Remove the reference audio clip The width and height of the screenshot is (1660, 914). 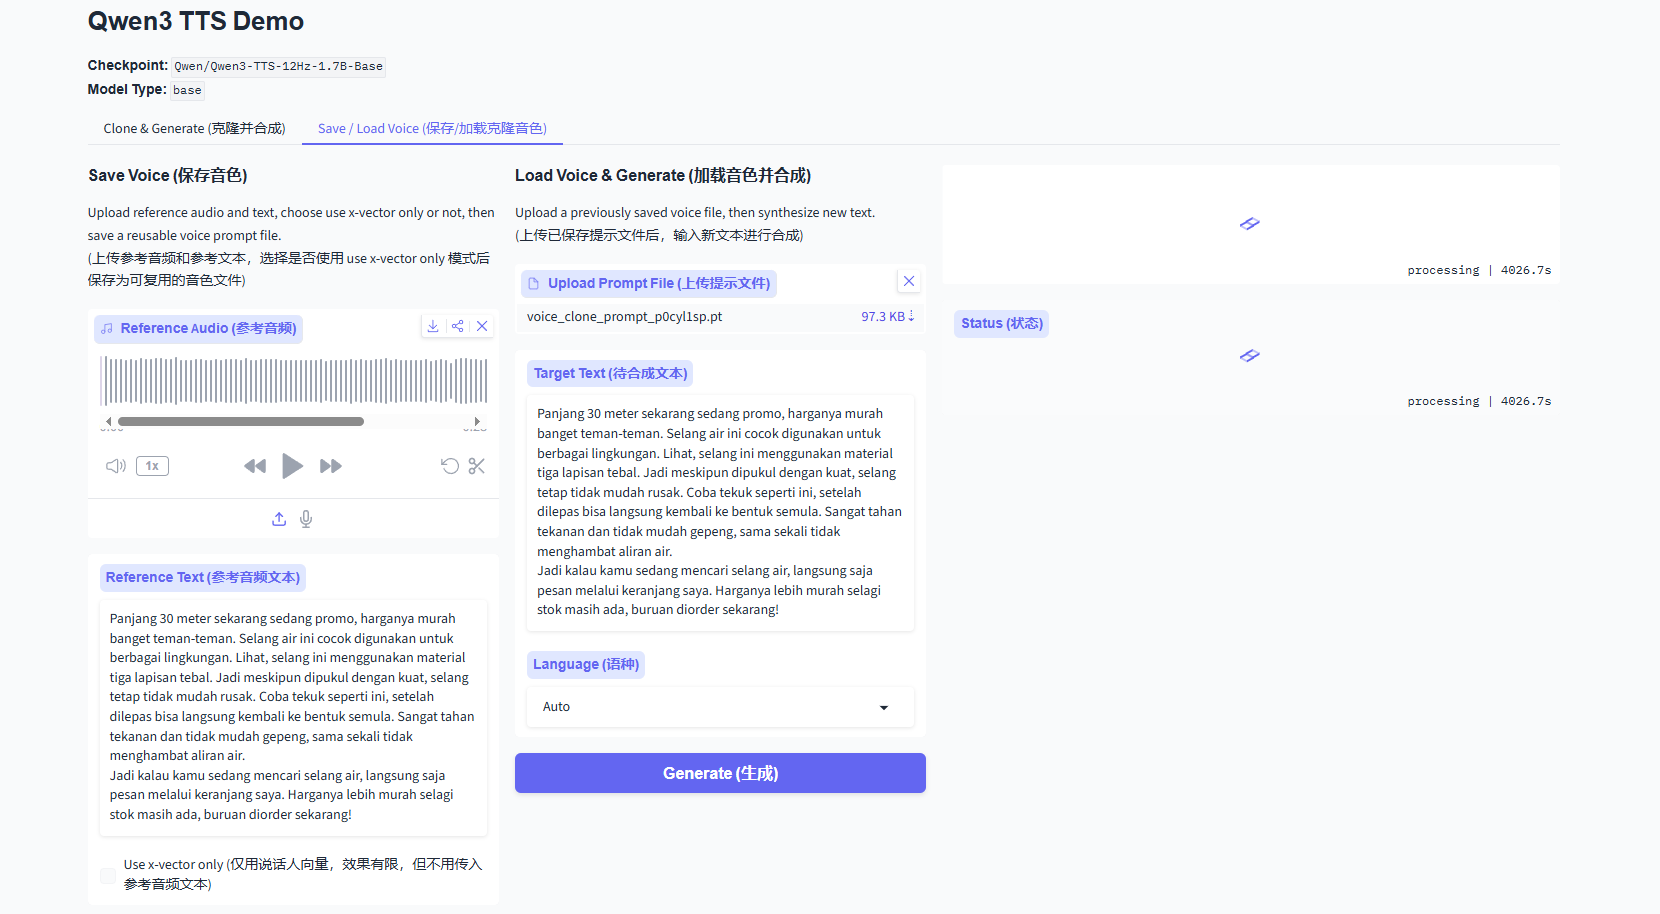click(x=482, y=326)
